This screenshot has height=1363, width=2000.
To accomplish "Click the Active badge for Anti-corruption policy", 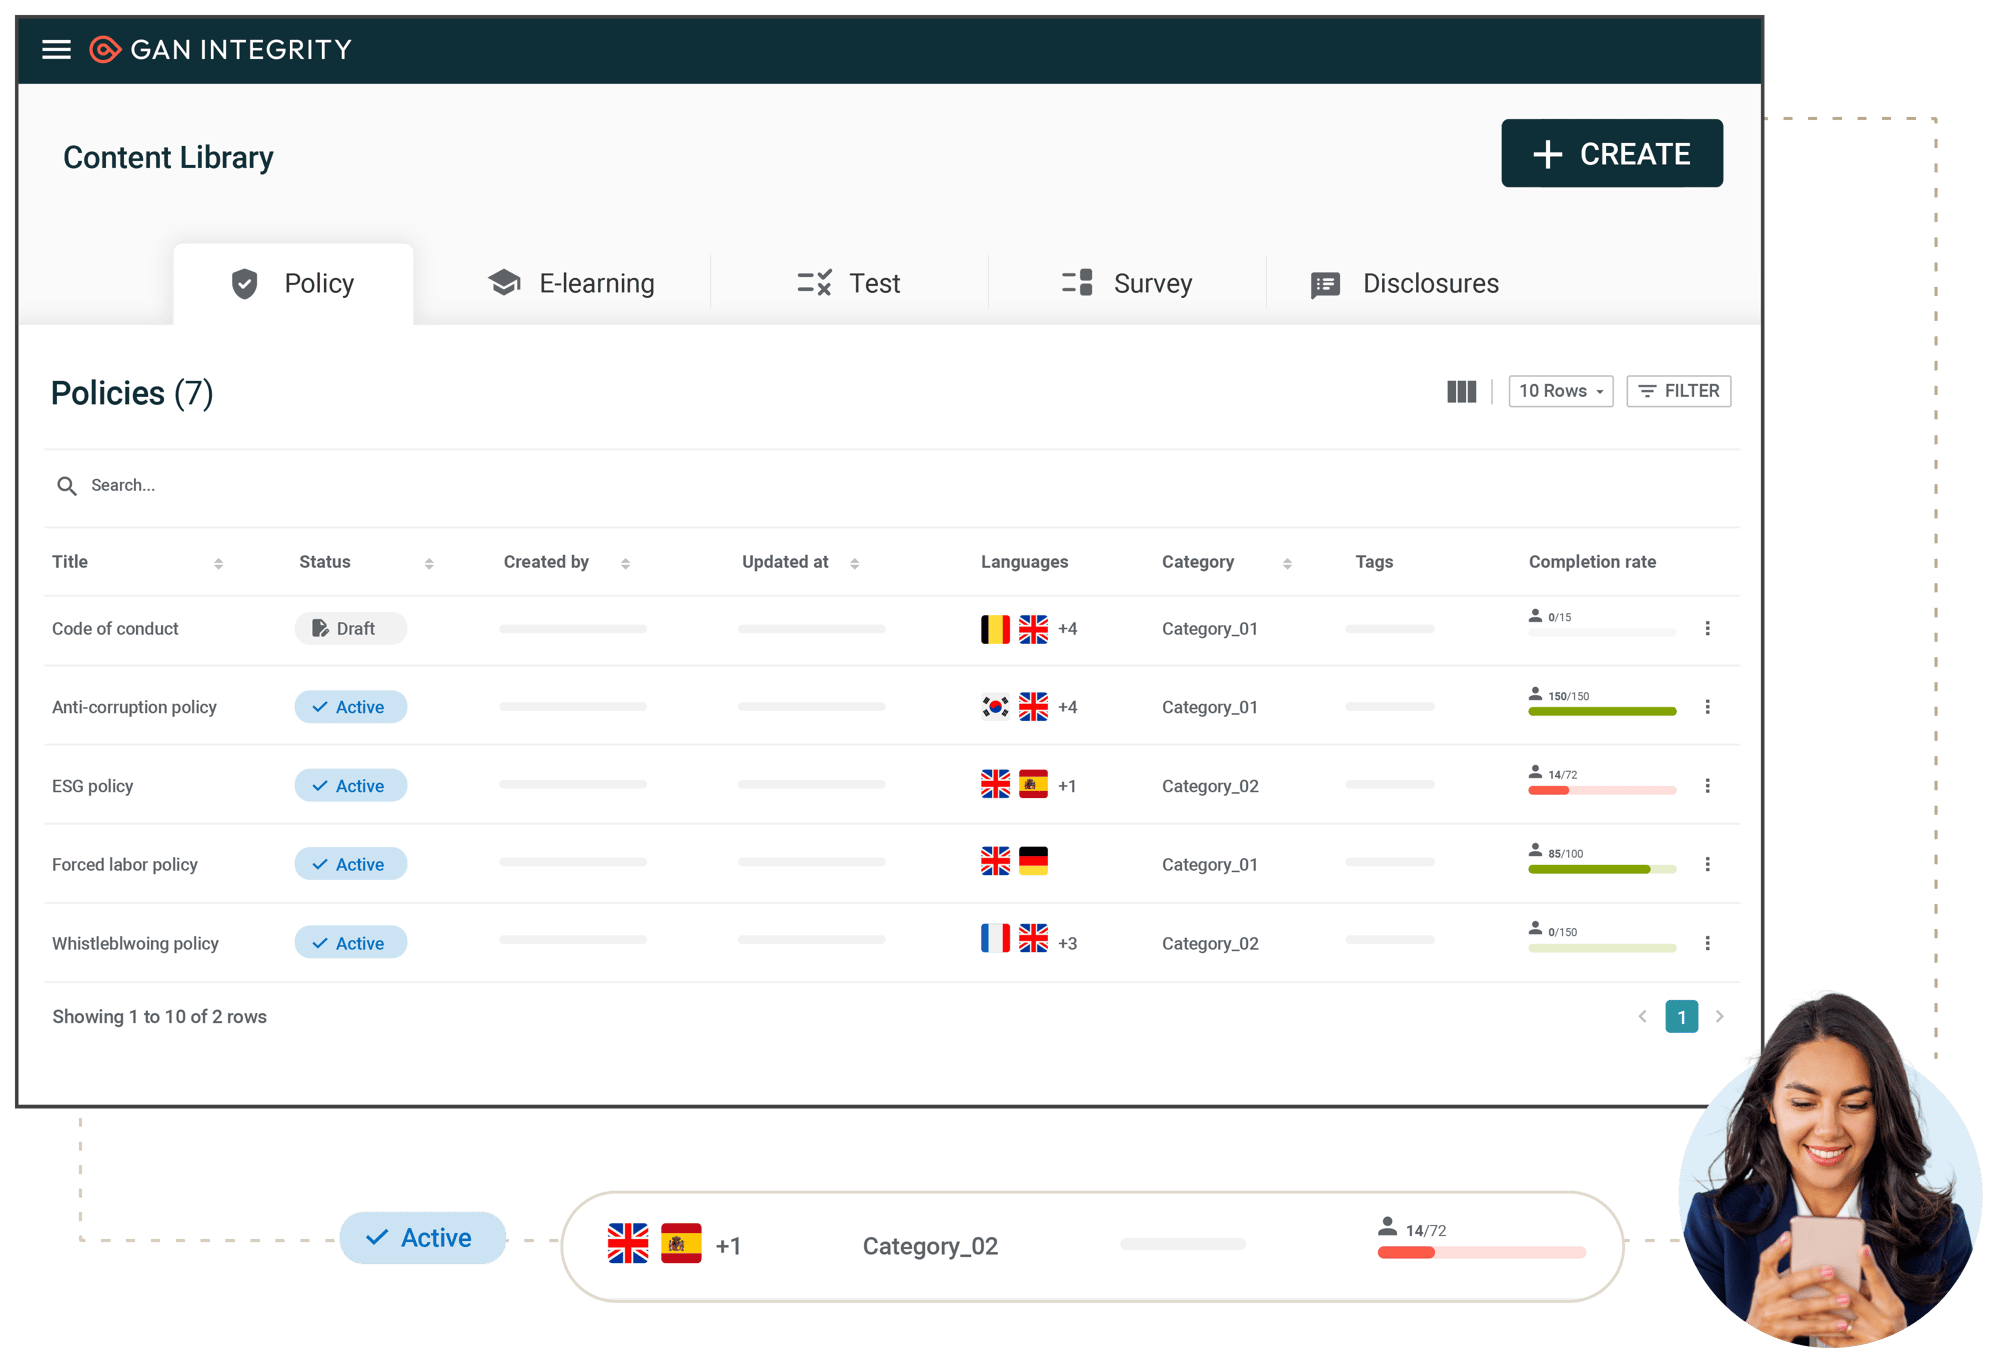I will (x=351, y=707).
